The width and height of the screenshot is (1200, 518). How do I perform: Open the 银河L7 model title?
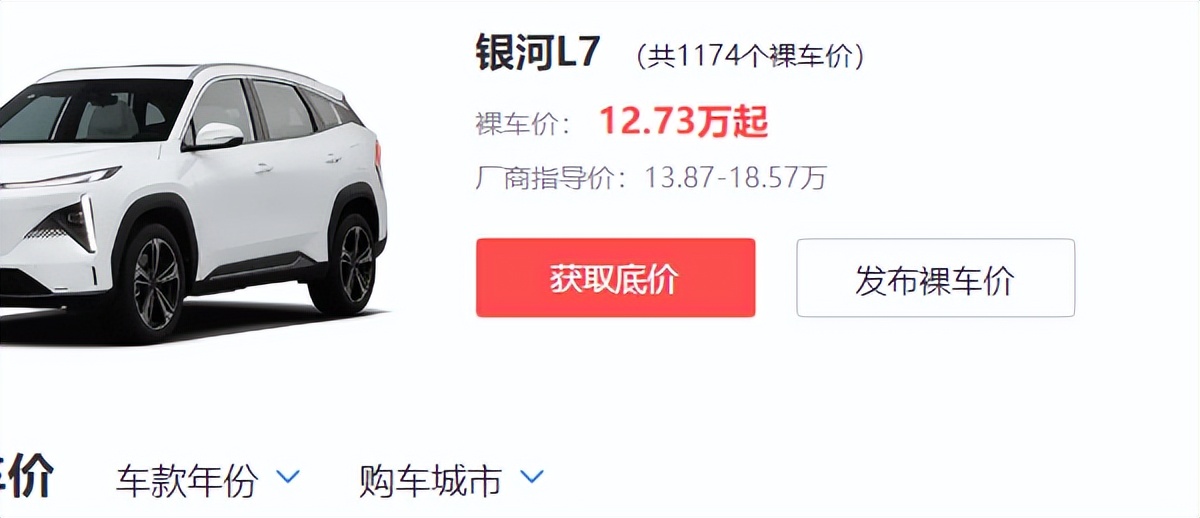[x=538, y=53]
